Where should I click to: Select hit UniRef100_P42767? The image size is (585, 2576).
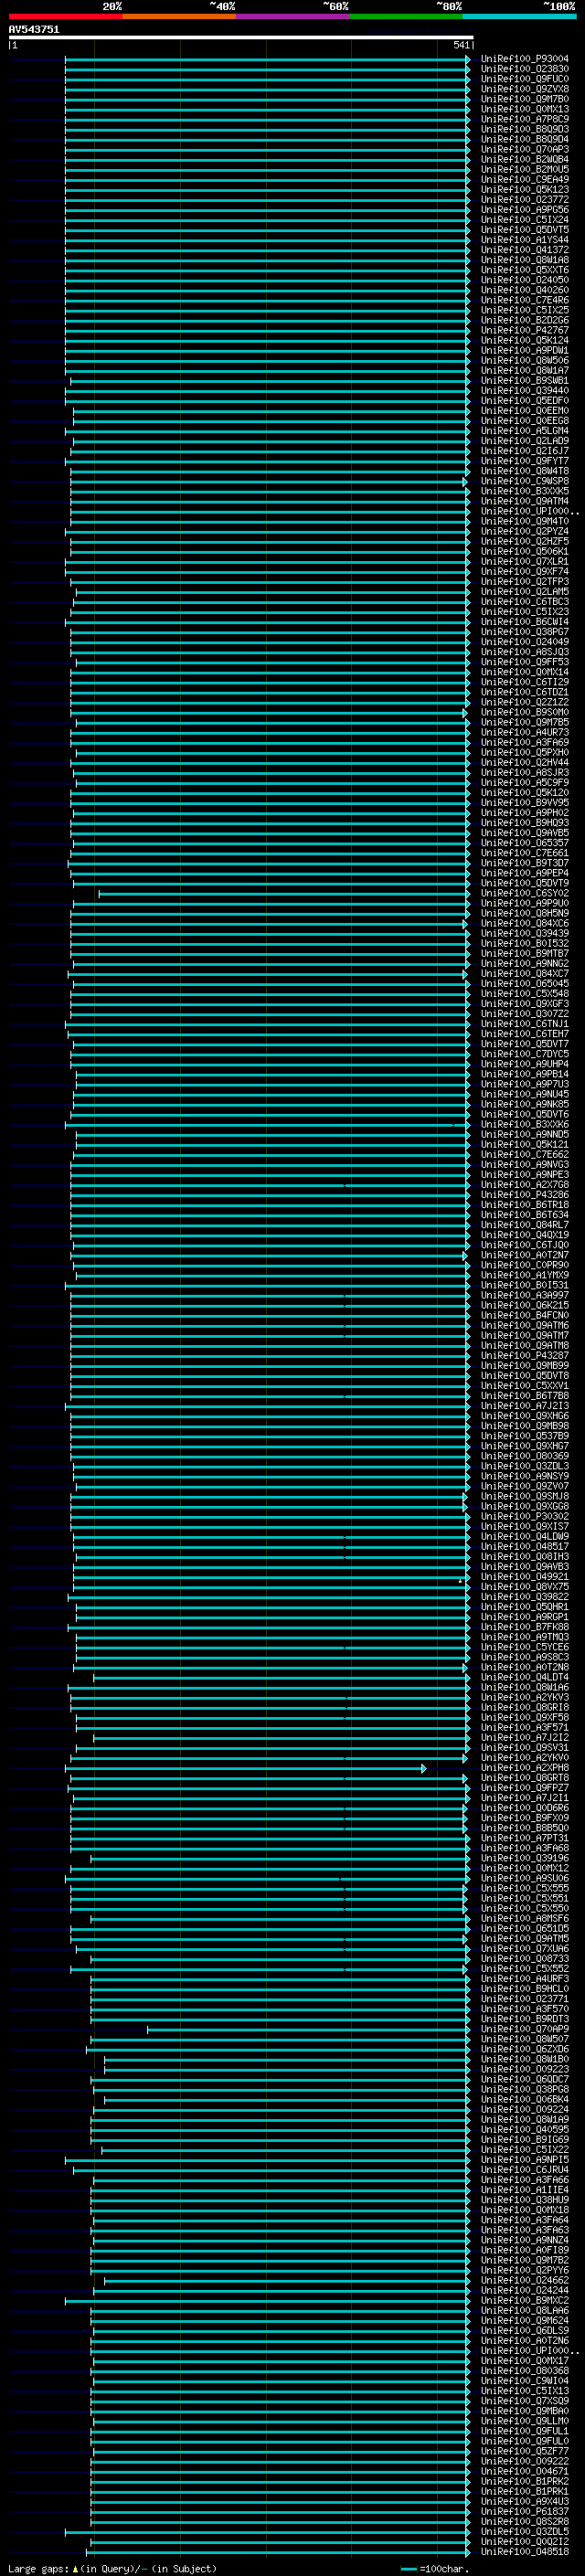[525, 330]
